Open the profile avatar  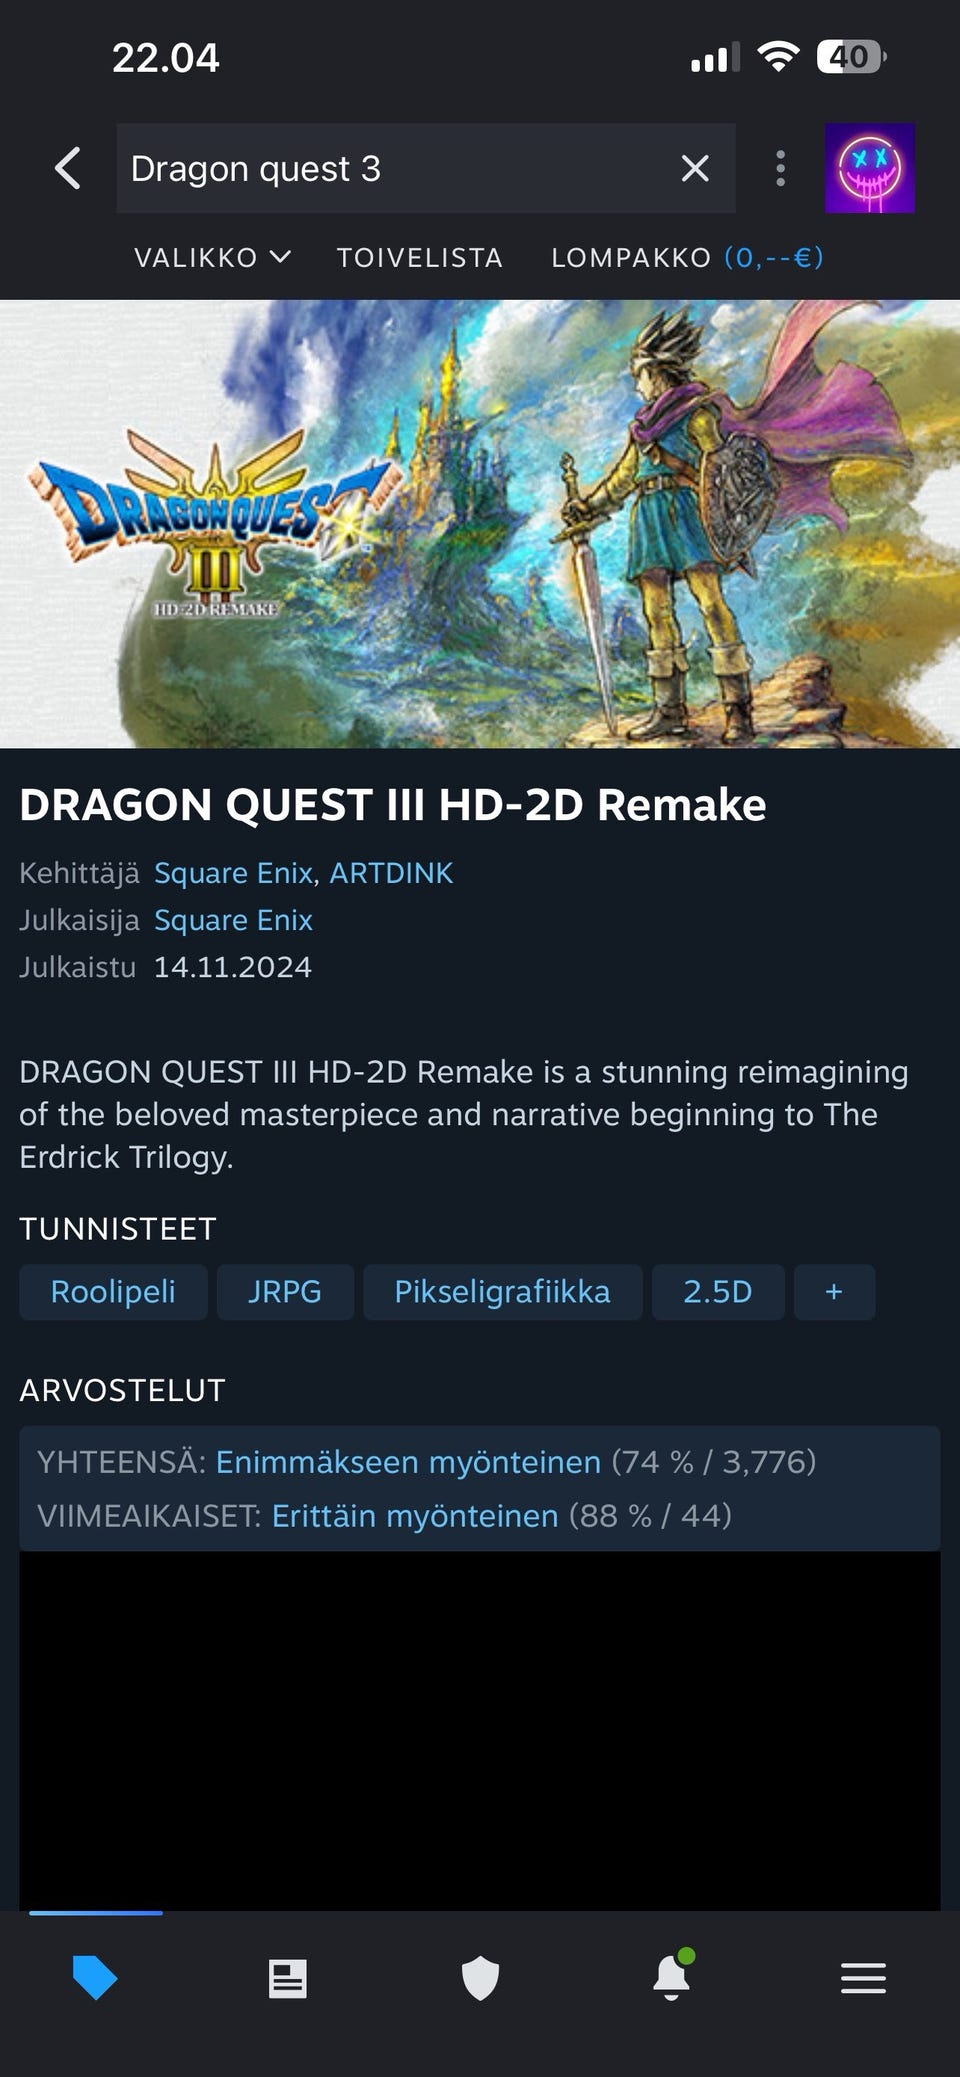(x=869, y=168)
